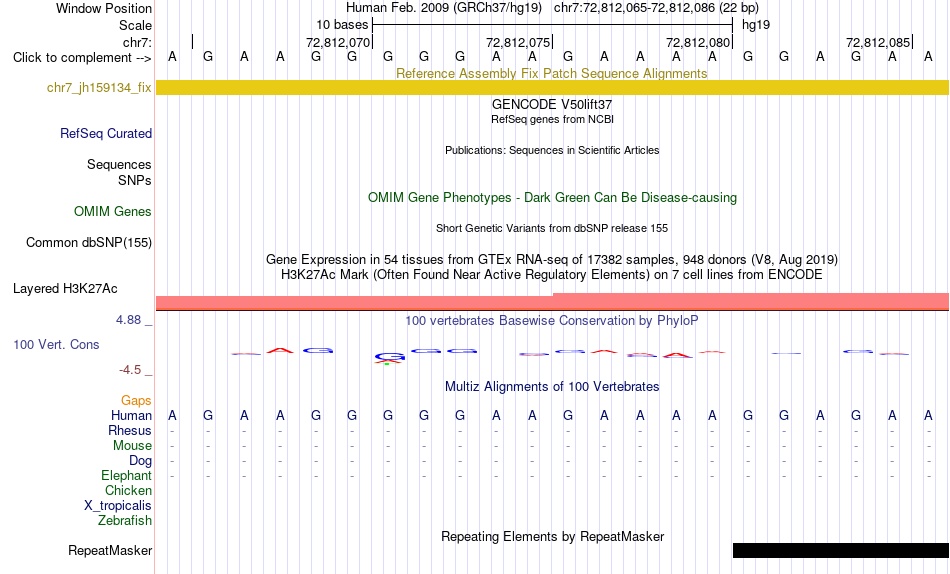Click the Layered H3K27Ac track label
Viewport: 950px width, 574px height.
pos(65,289)
